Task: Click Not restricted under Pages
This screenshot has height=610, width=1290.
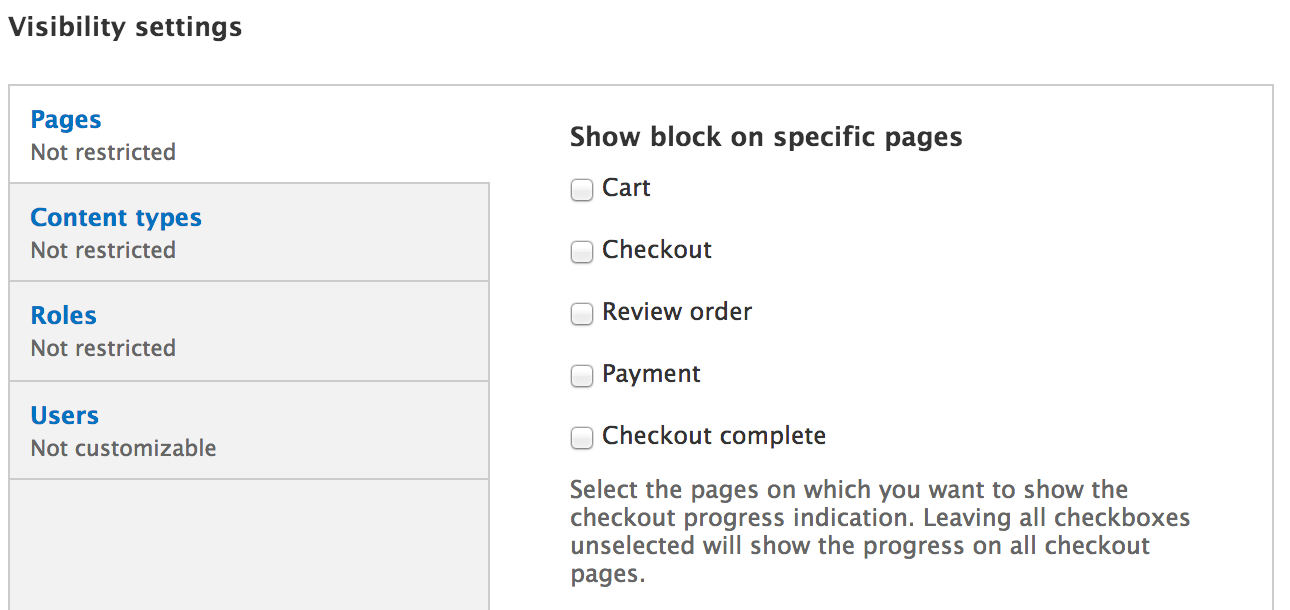Action: (x=102, y=152)
